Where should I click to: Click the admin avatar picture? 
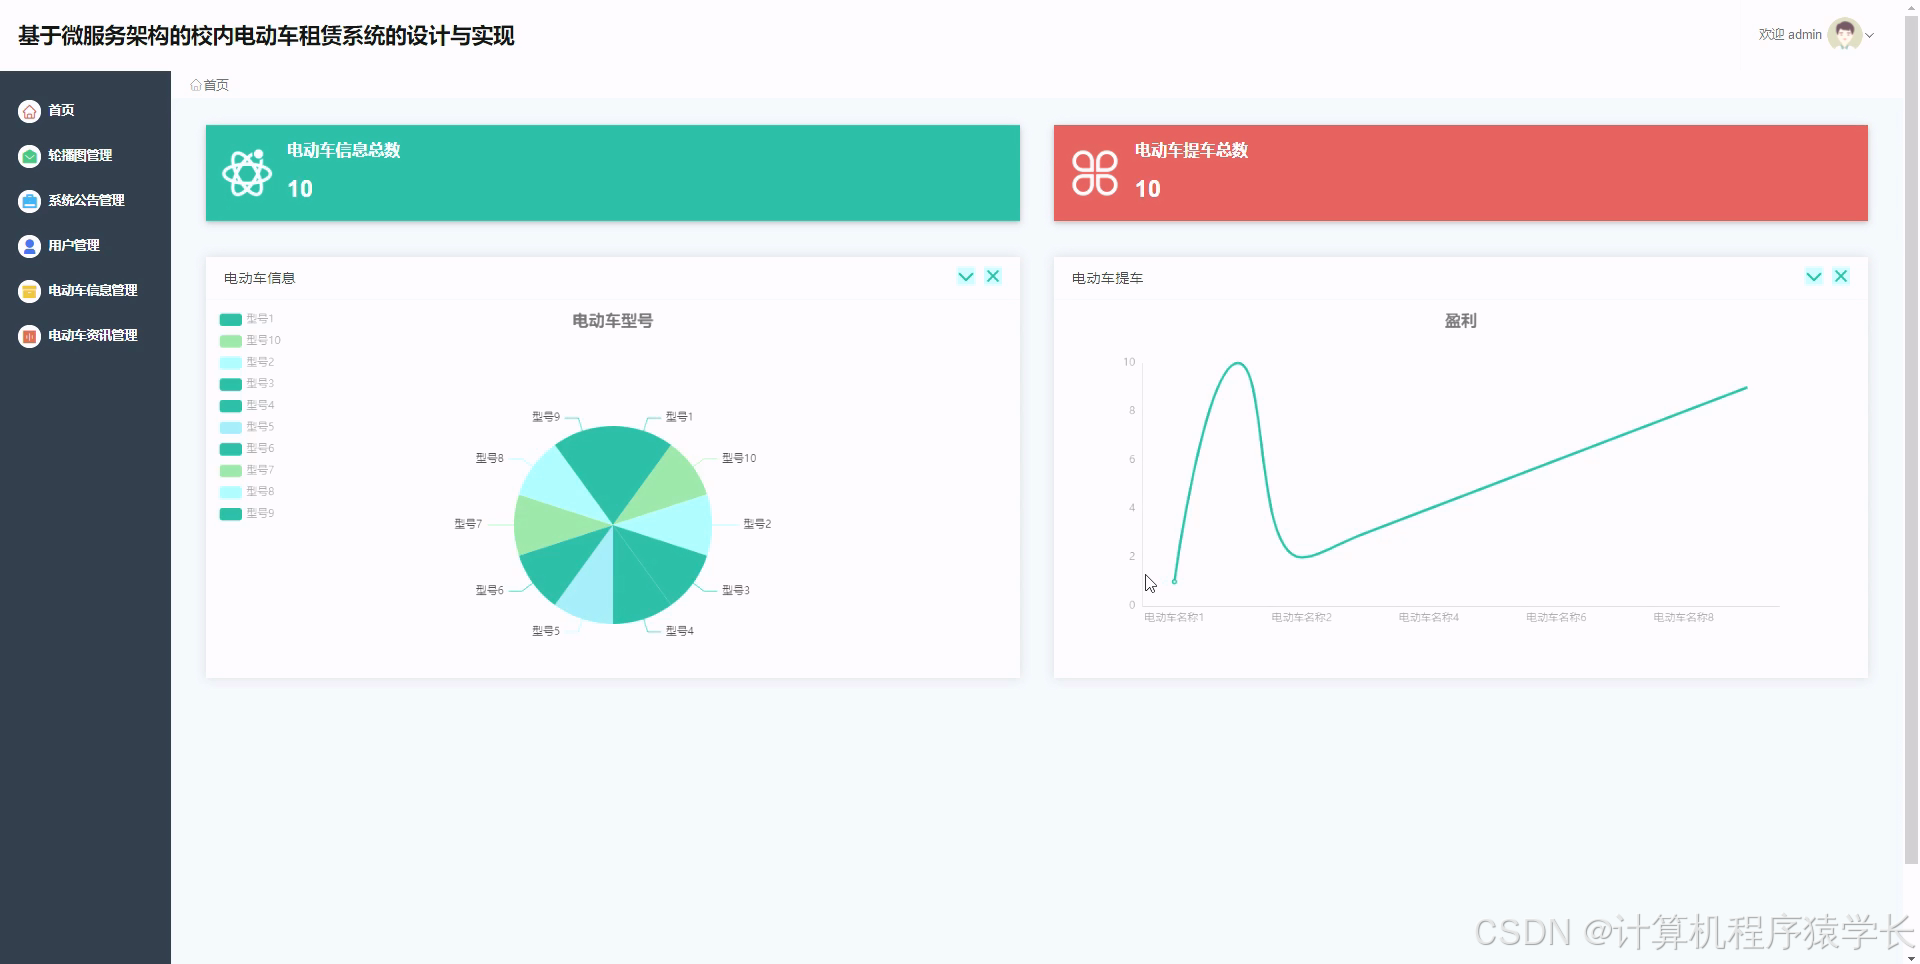pos(1844,34)
